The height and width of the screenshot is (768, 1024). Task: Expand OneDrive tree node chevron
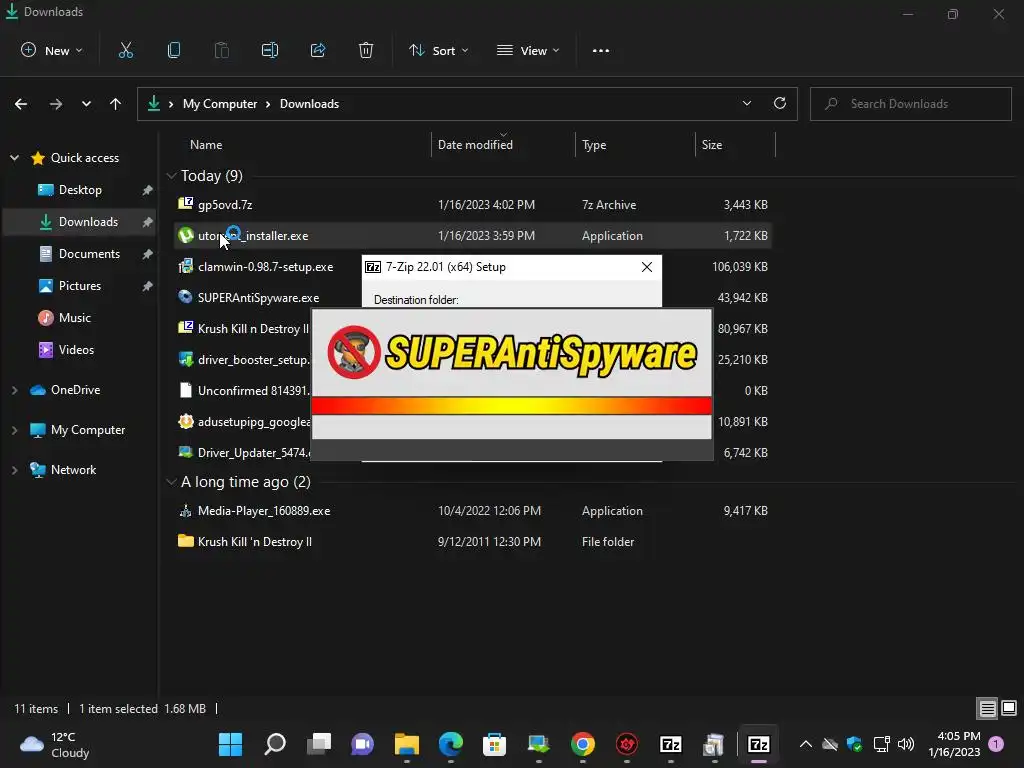pos(14,390)
